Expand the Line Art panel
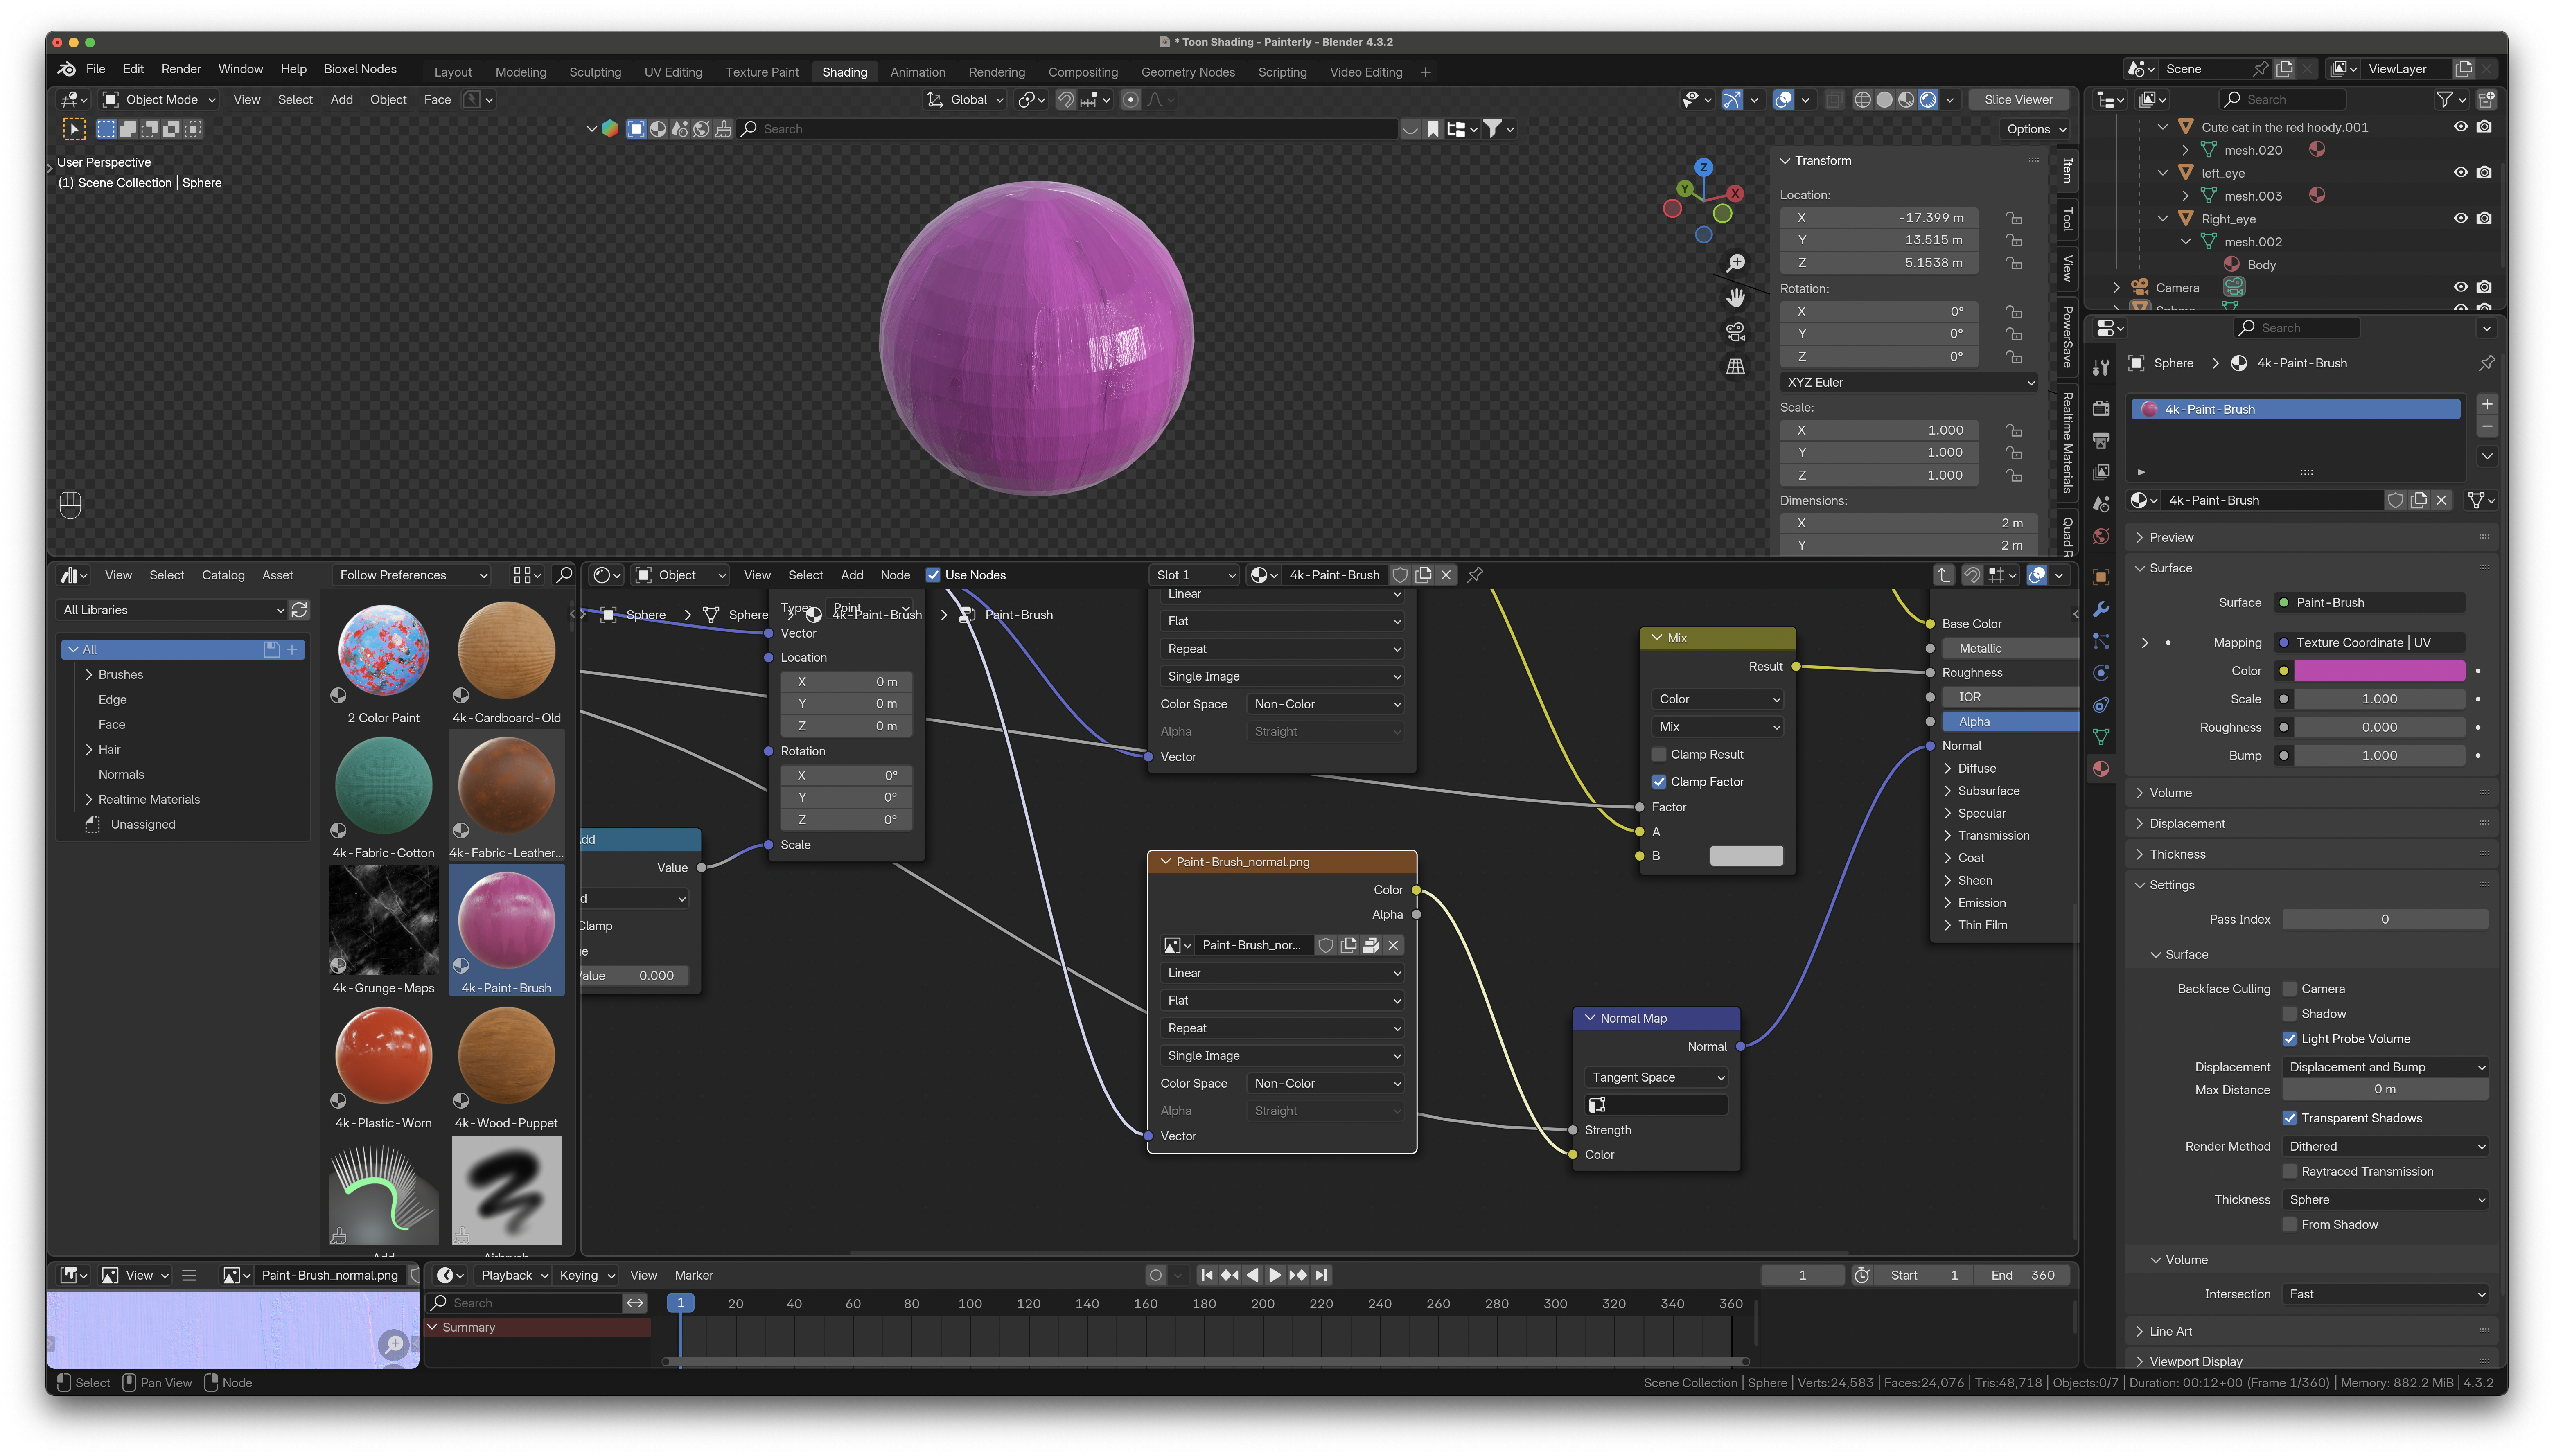This screenshot has width=2554, height=1456. (x=2141, y=1331)
